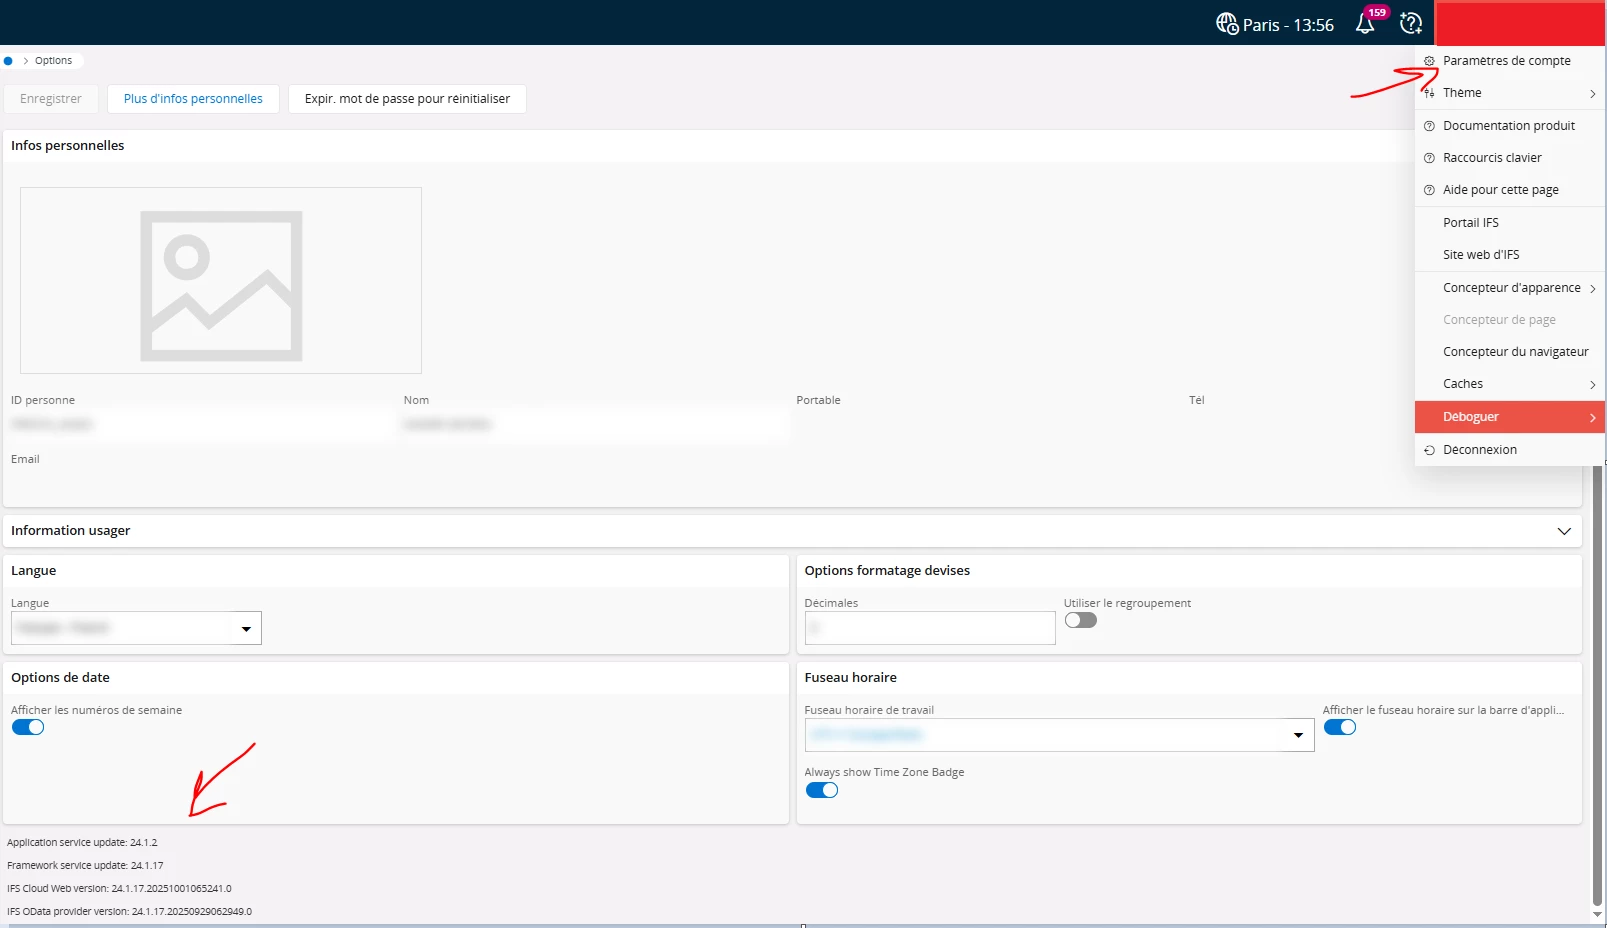Expand the Theme submenu
This screenshot has height=928, width=1607.
click(1510, 93)
